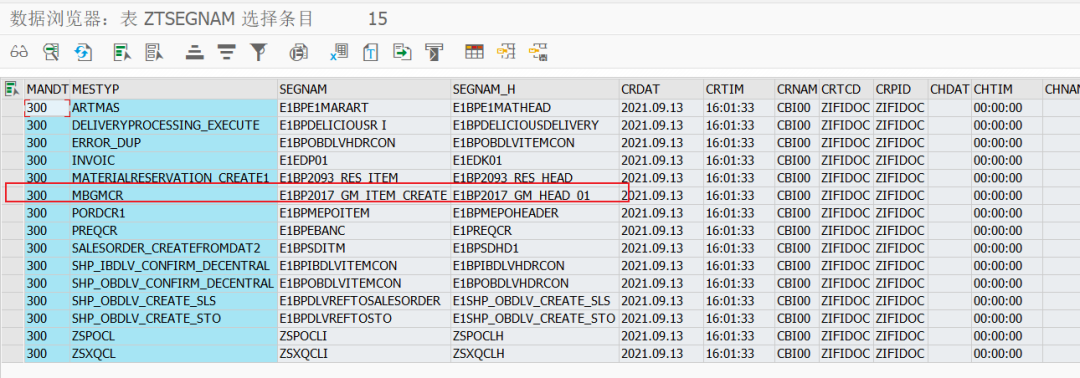Open the check table magnifier icon
Viewport: 1080px width, 378px height.
point(51,52)
